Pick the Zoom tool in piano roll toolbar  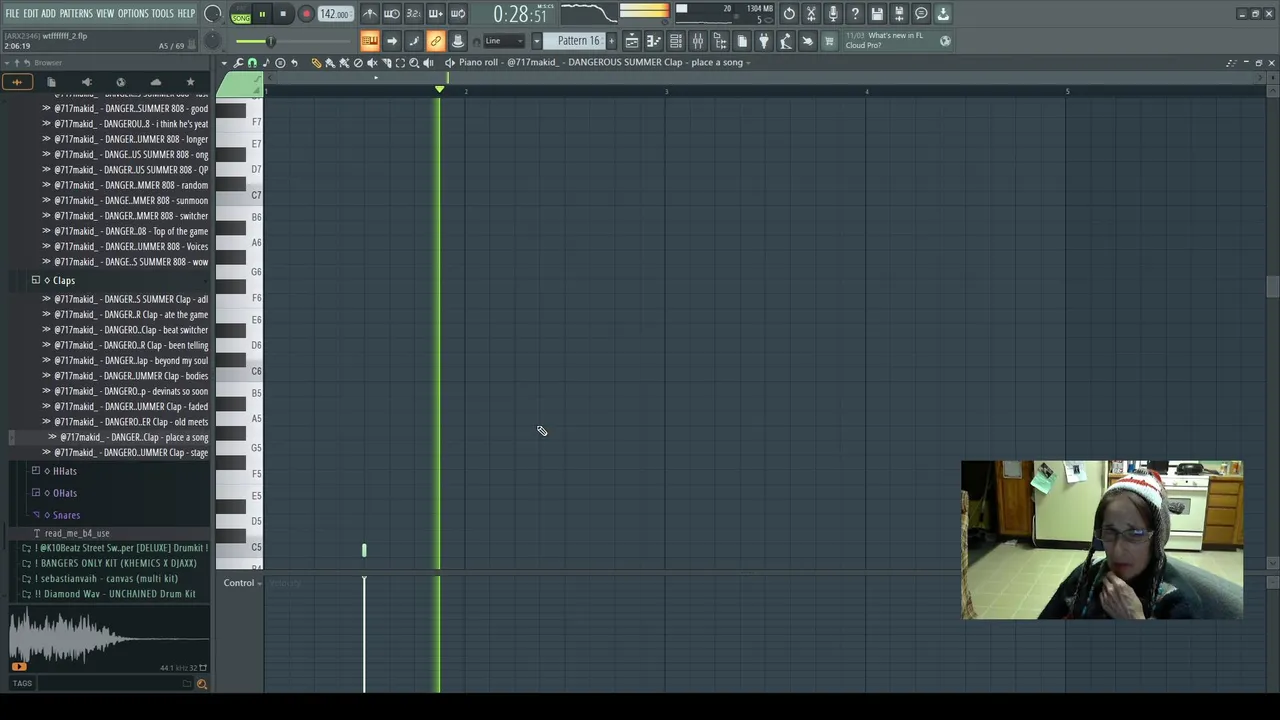click(414, 62)
